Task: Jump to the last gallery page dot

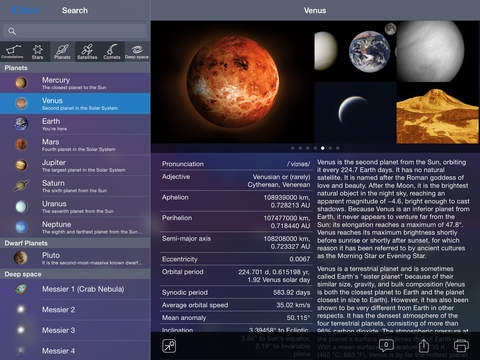Action: tap(338, 148)
